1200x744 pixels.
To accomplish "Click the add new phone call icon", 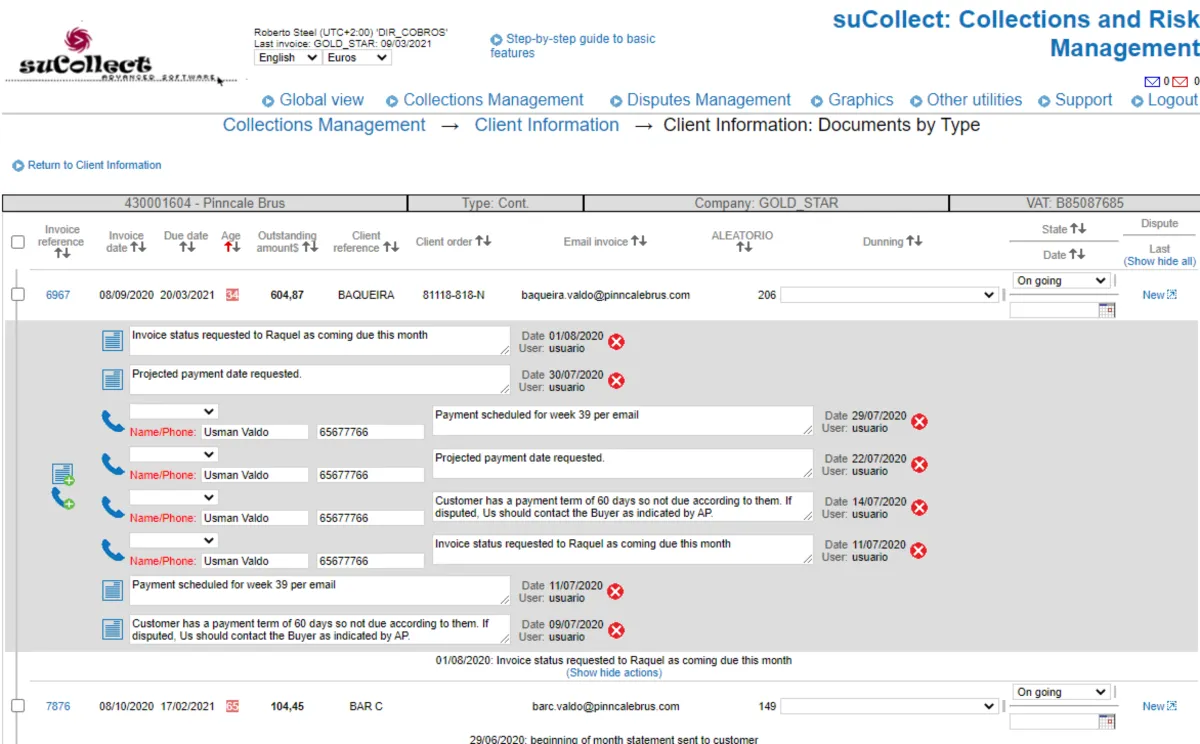I will (63, 498).
